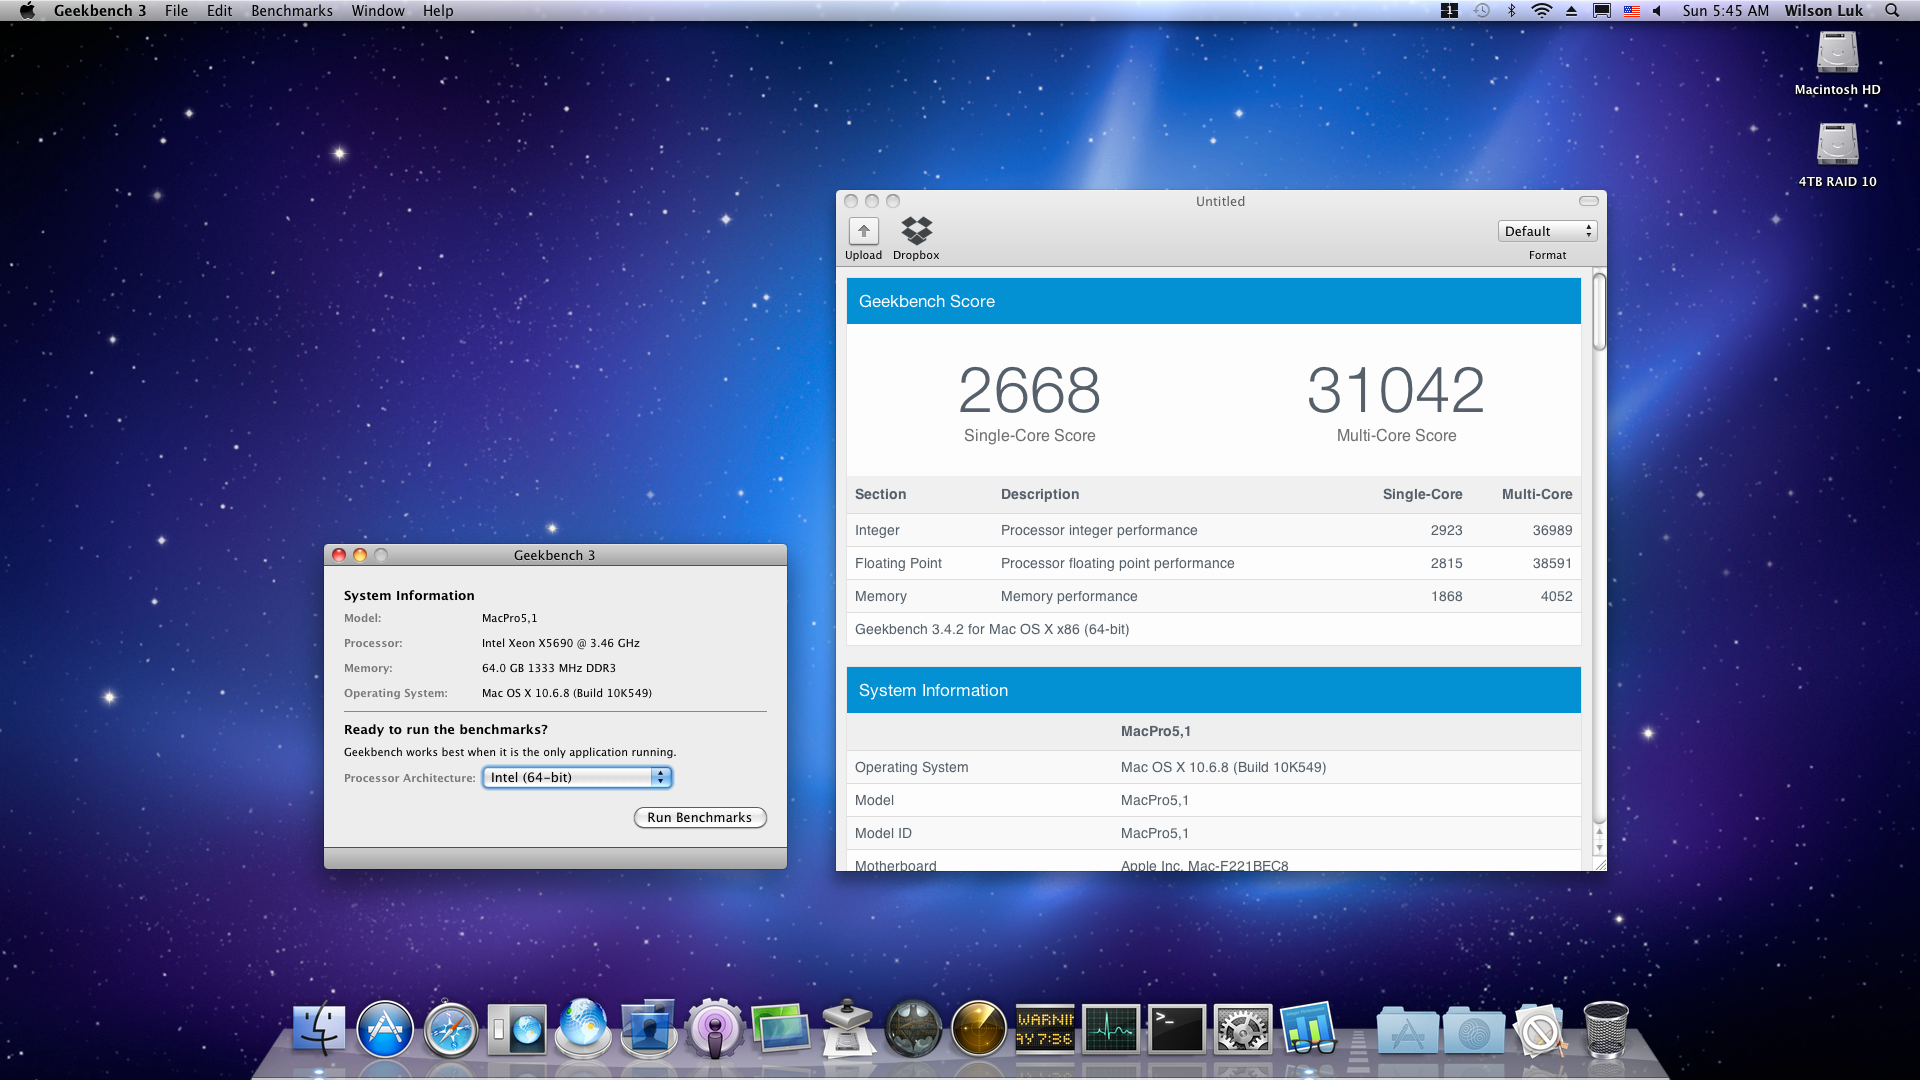This screenshot has height=1080, width=1920.
Task: Open the stacked photos icon in the Dock
Action: click(781, 1029)
